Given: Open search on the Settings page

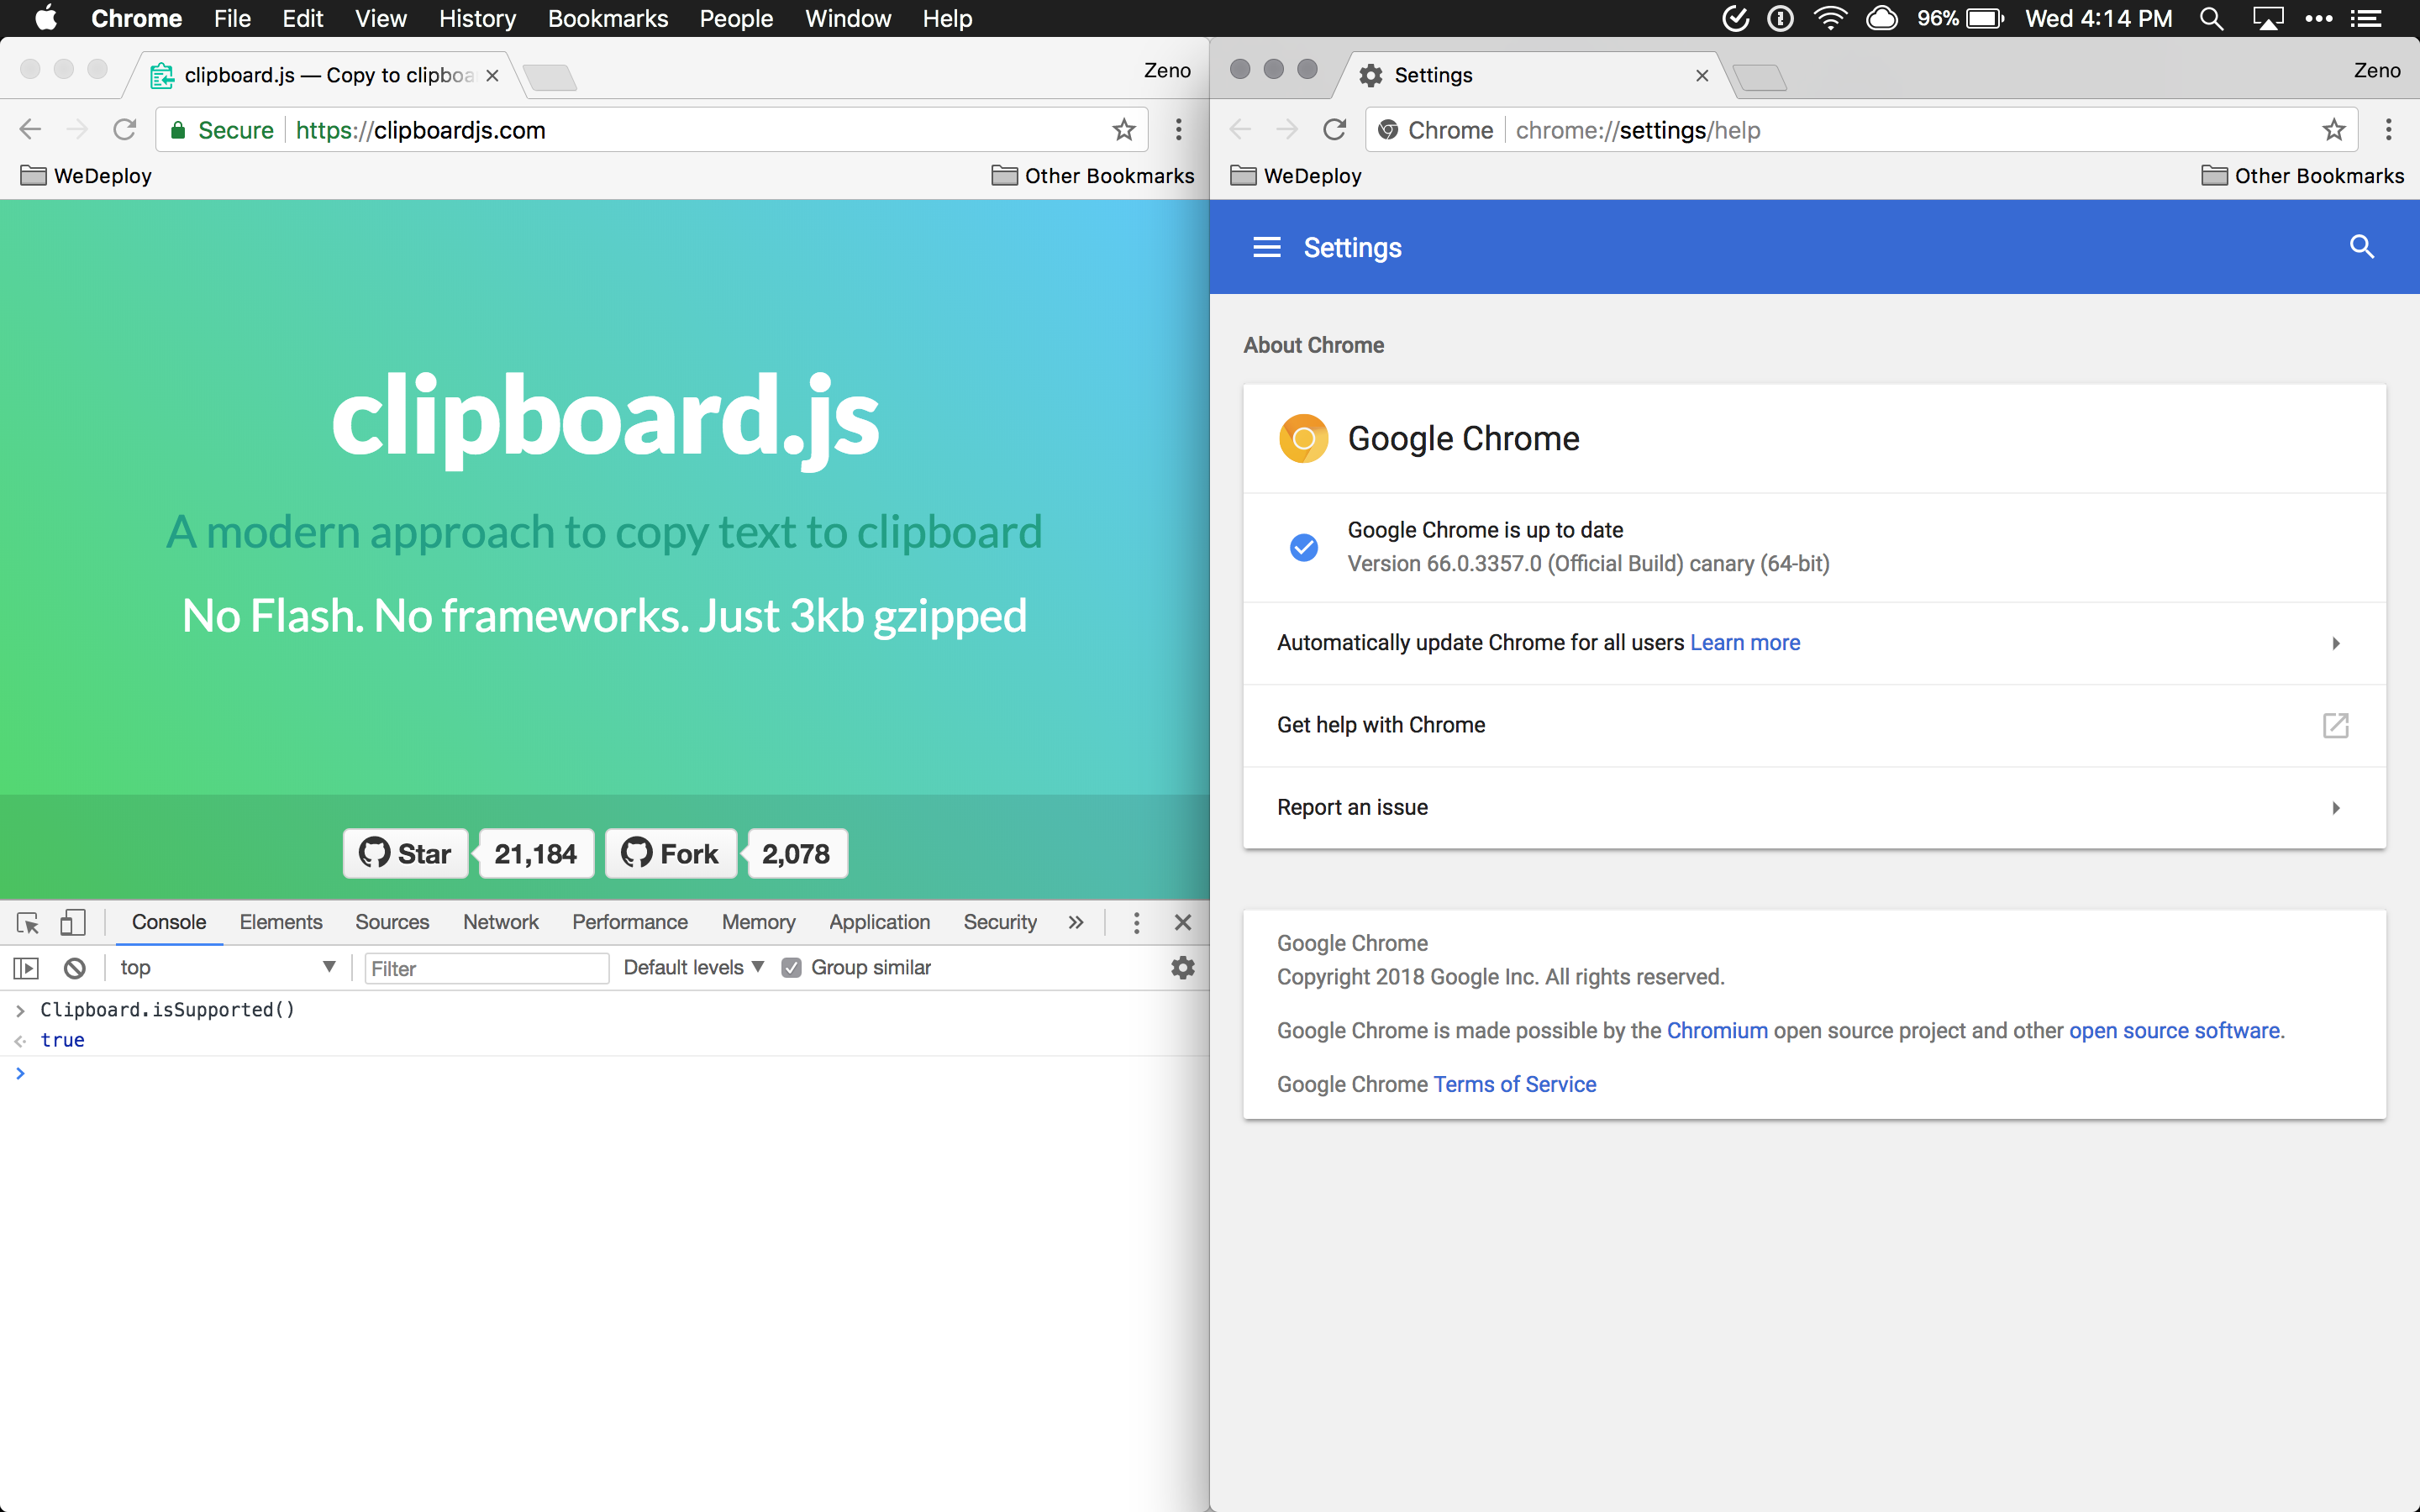Looking at the screenshot, I should (2363, 247).
